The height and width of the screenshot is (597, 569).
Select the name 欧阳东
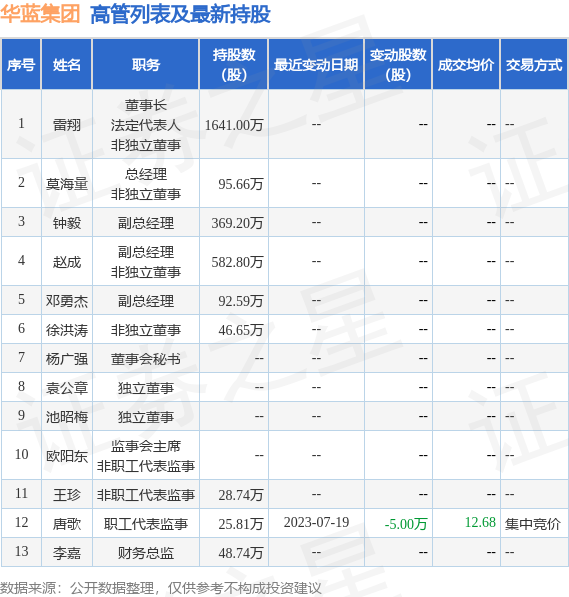pos(67,455)
